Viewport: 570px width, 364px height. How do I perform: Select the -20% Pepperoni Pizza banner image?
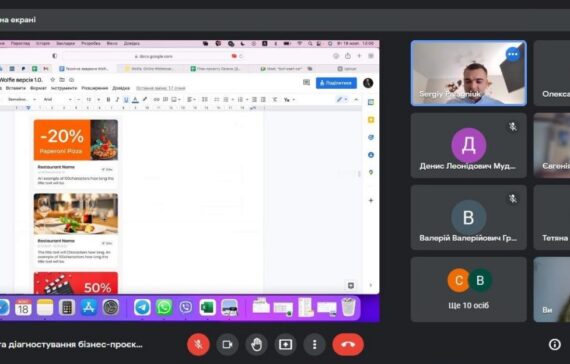tap(76, 140)
